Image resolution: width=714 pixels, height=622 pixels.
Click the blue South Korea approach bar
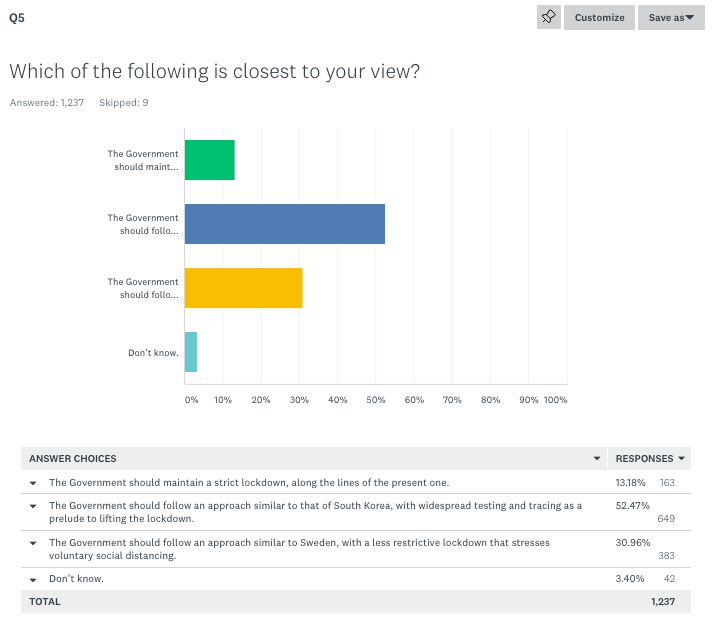(x=285, y=224)
